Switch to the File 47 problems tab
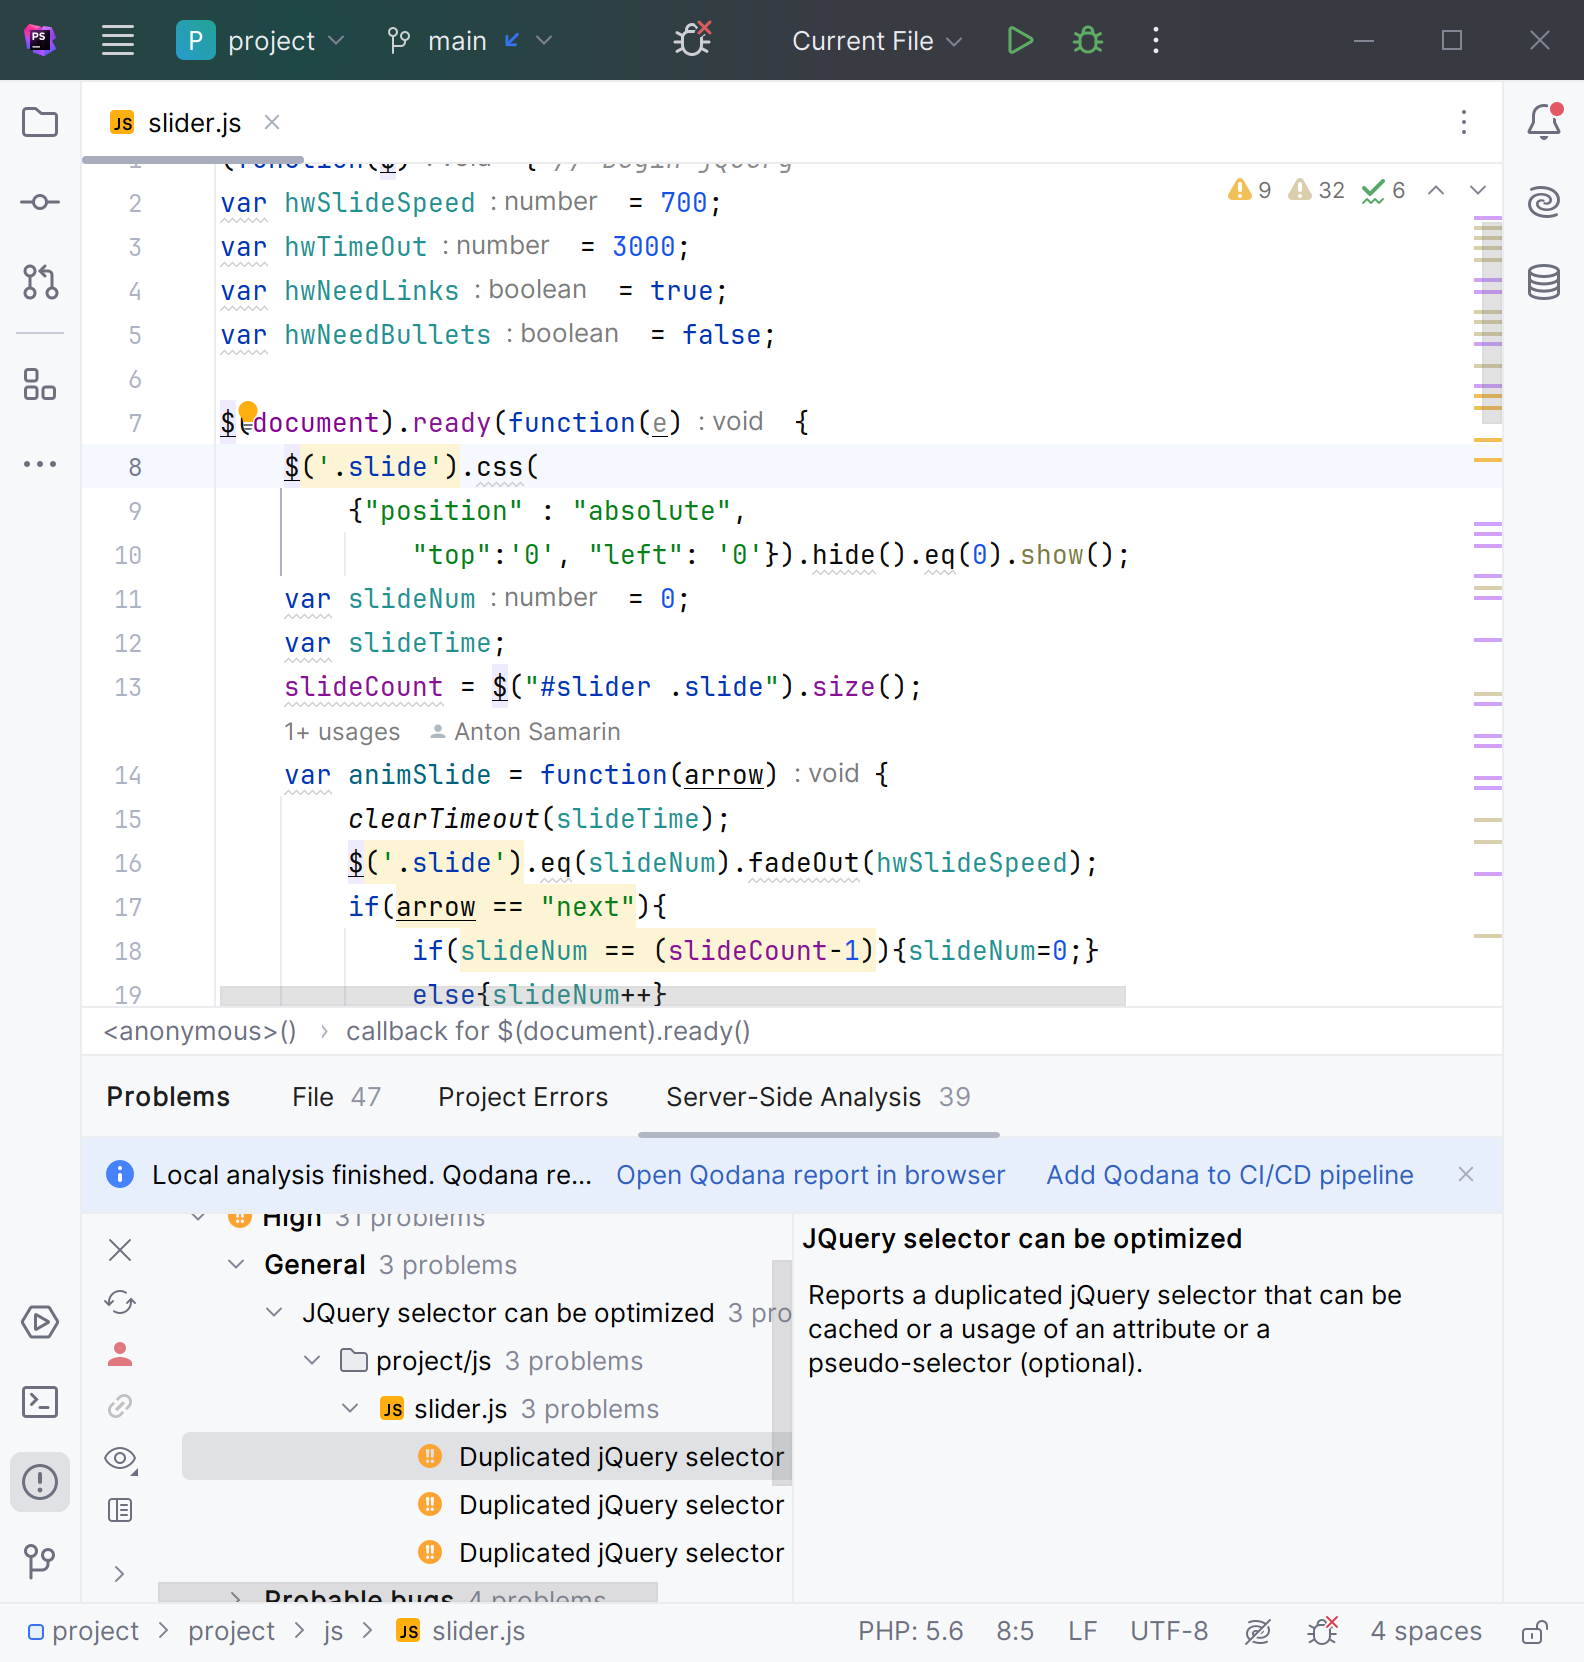The image size is (1584, 1662). [336, 1097]
